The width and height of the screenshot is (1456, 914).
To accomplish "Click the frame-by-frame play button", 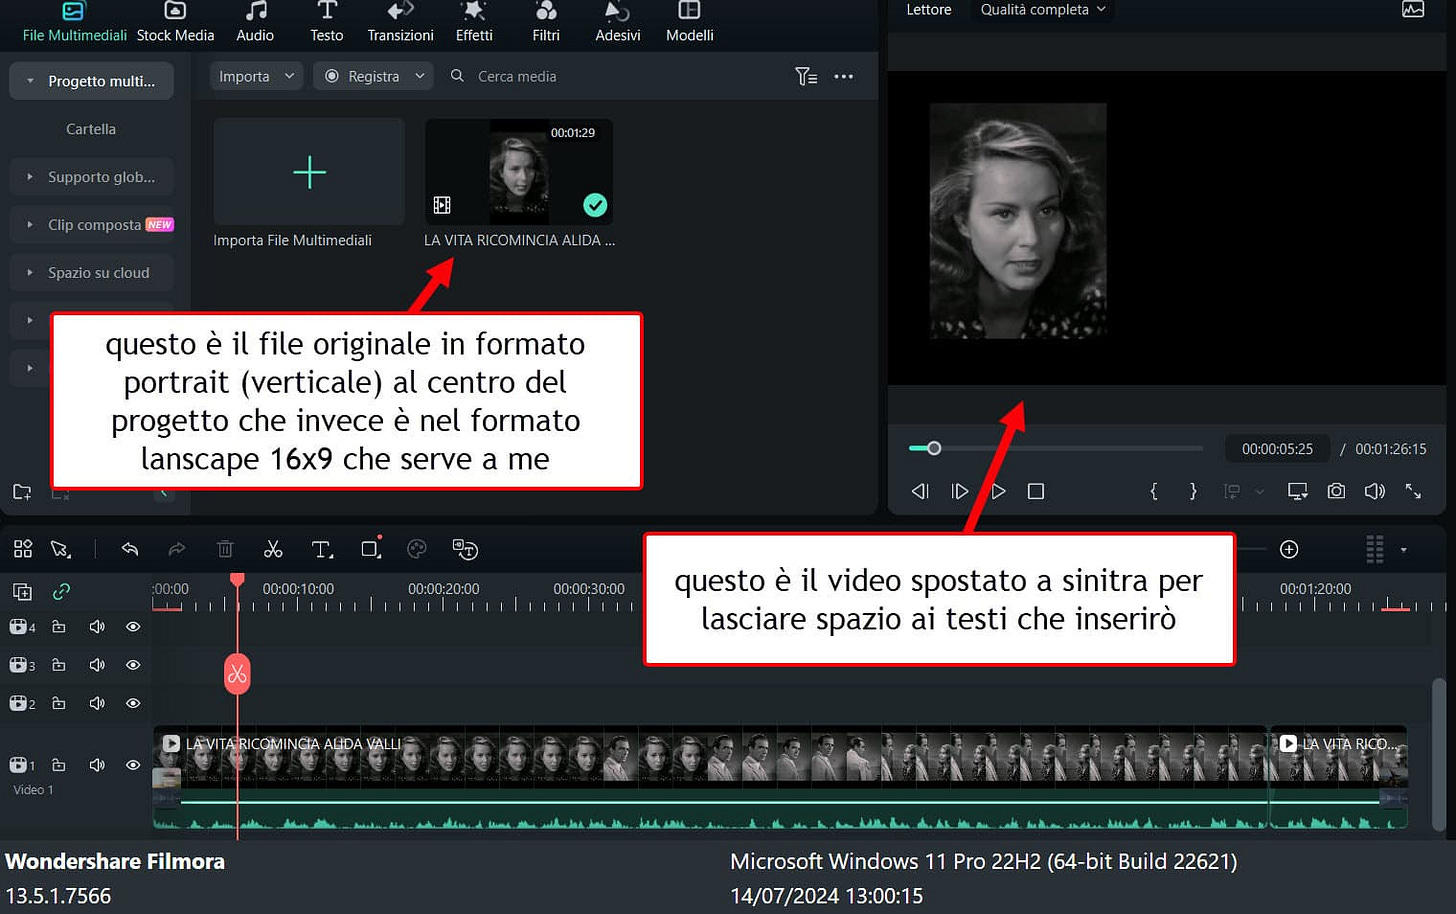I will click(x=960, y=491).
